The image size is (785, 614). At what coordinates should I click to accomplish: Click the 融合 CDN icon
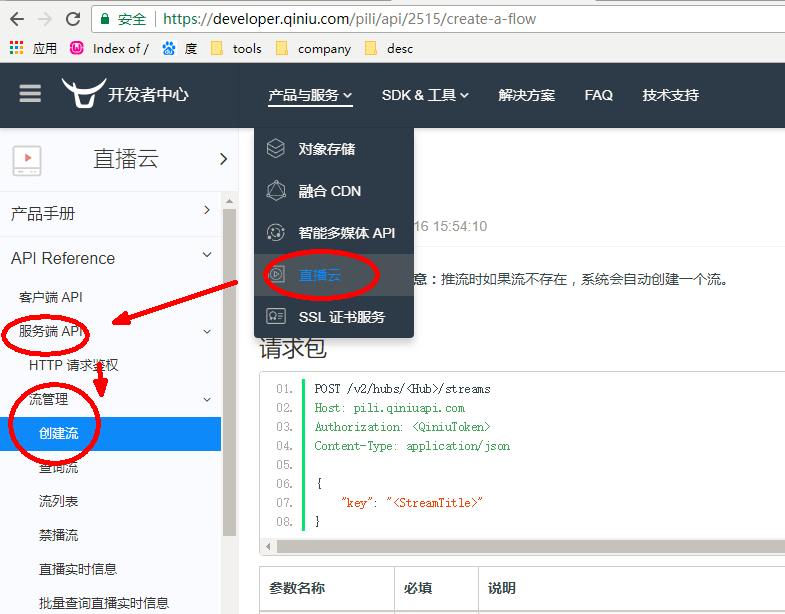(276, 191)
